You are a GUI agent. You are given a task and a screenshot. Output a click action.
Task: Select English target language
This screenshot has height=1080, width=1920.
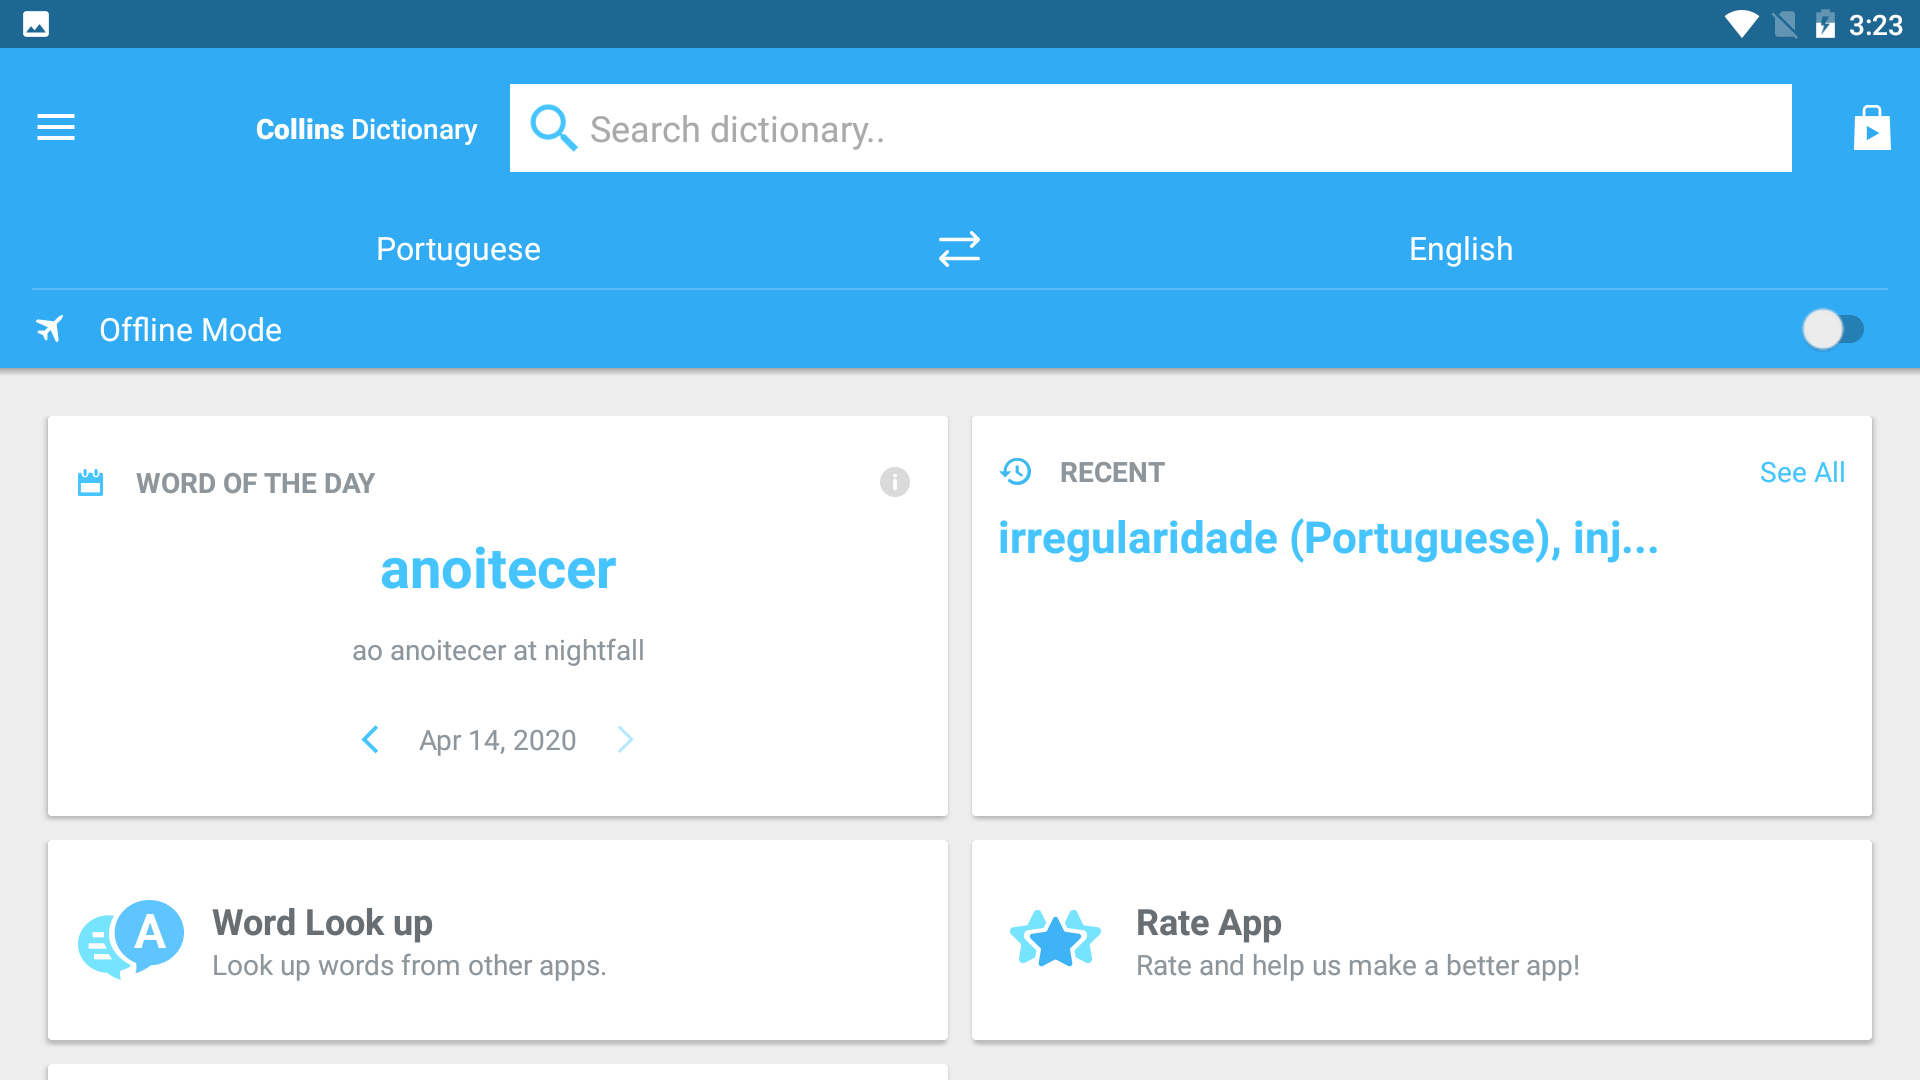(x=1461, y=249)
